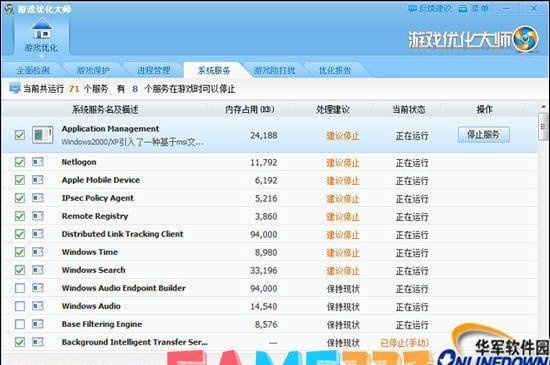Check the Windows Audio checkbox
The width and height of the screenshot is (550, 365).
[x=20, y=306]
